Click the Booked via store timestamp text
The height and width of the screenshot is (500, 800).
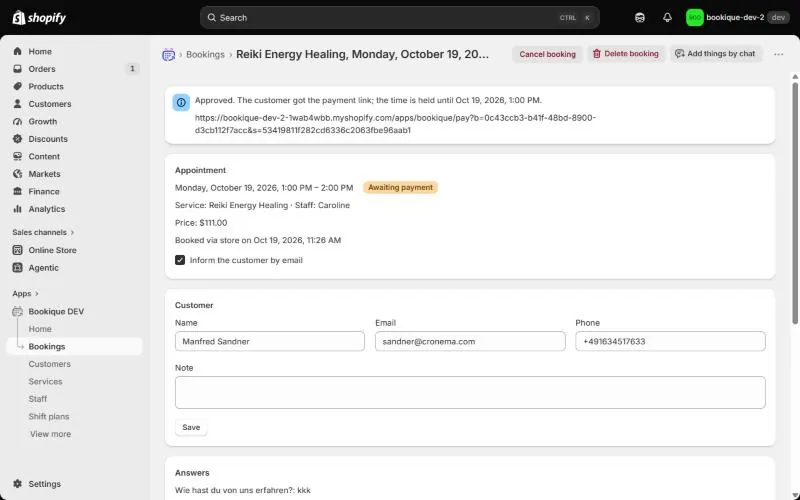point(258,240)
